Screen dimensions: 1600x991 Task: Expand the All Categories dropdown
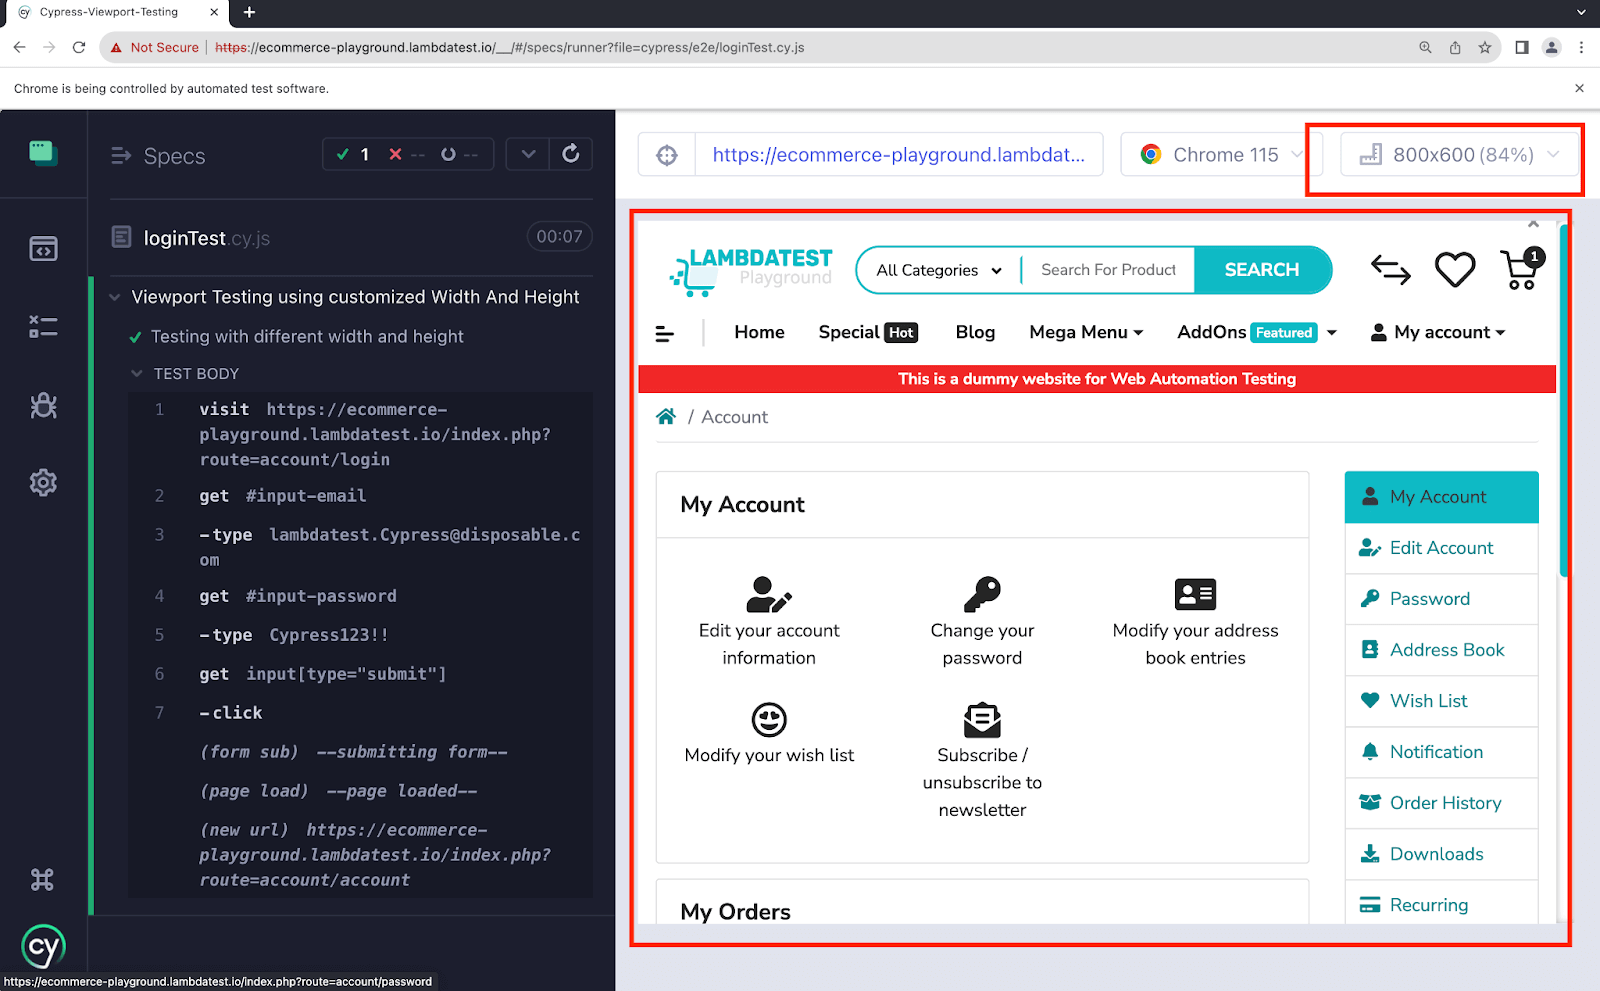pyautogui.click(x=938, y=270)
